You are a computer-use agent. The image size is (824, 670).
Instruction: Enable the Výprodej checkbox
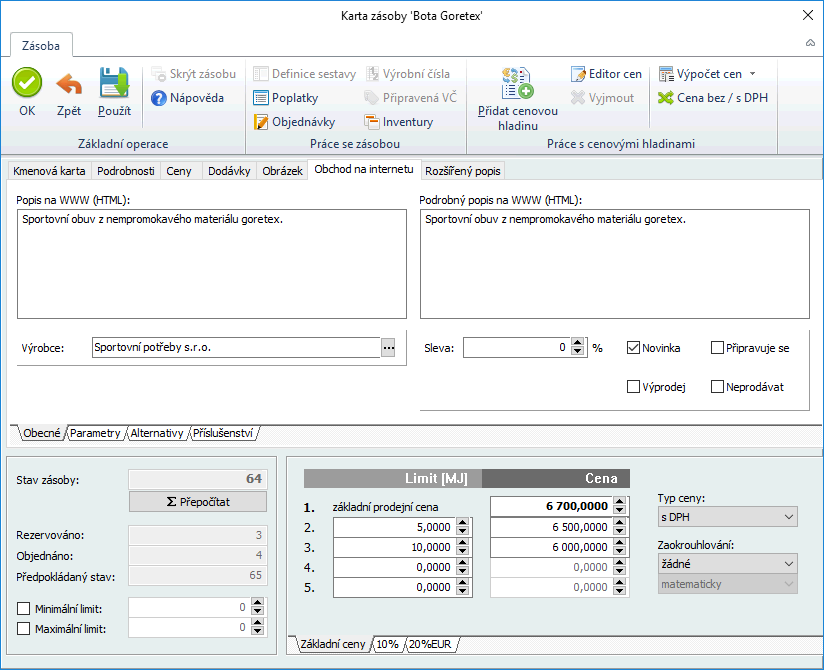[x=633, y=387]
